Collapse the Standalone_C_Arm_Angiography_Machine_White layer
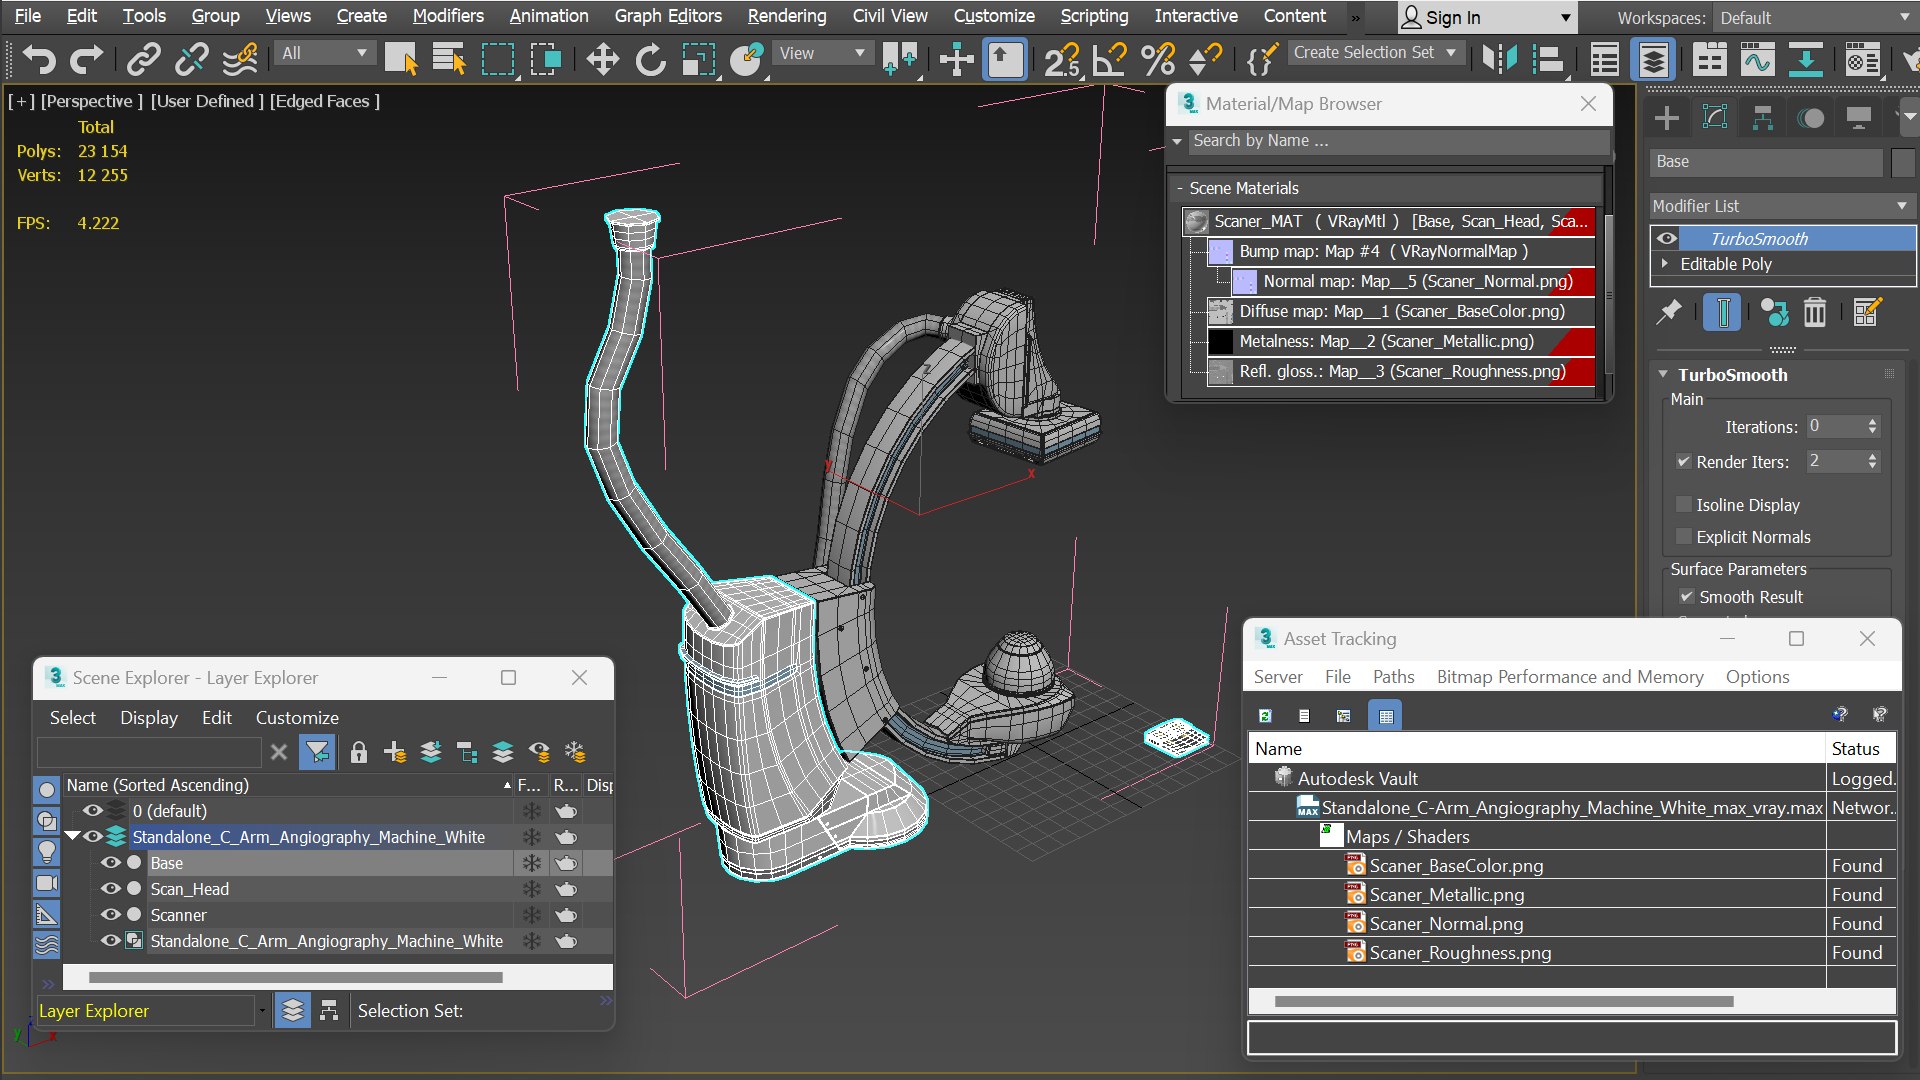The height and width of the screenshot is (1080, 1920). [x=73, y=837]
